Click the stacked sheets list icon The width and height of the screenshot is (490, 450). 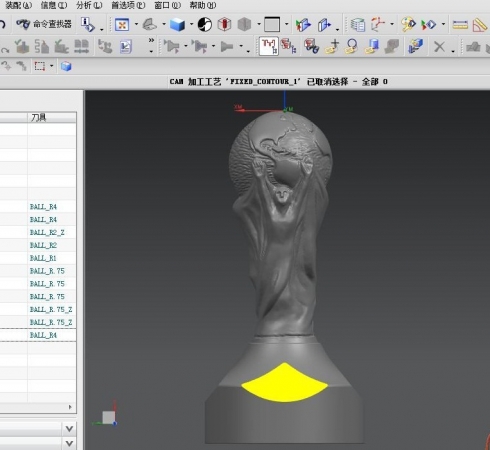click(x=358, y=25)
